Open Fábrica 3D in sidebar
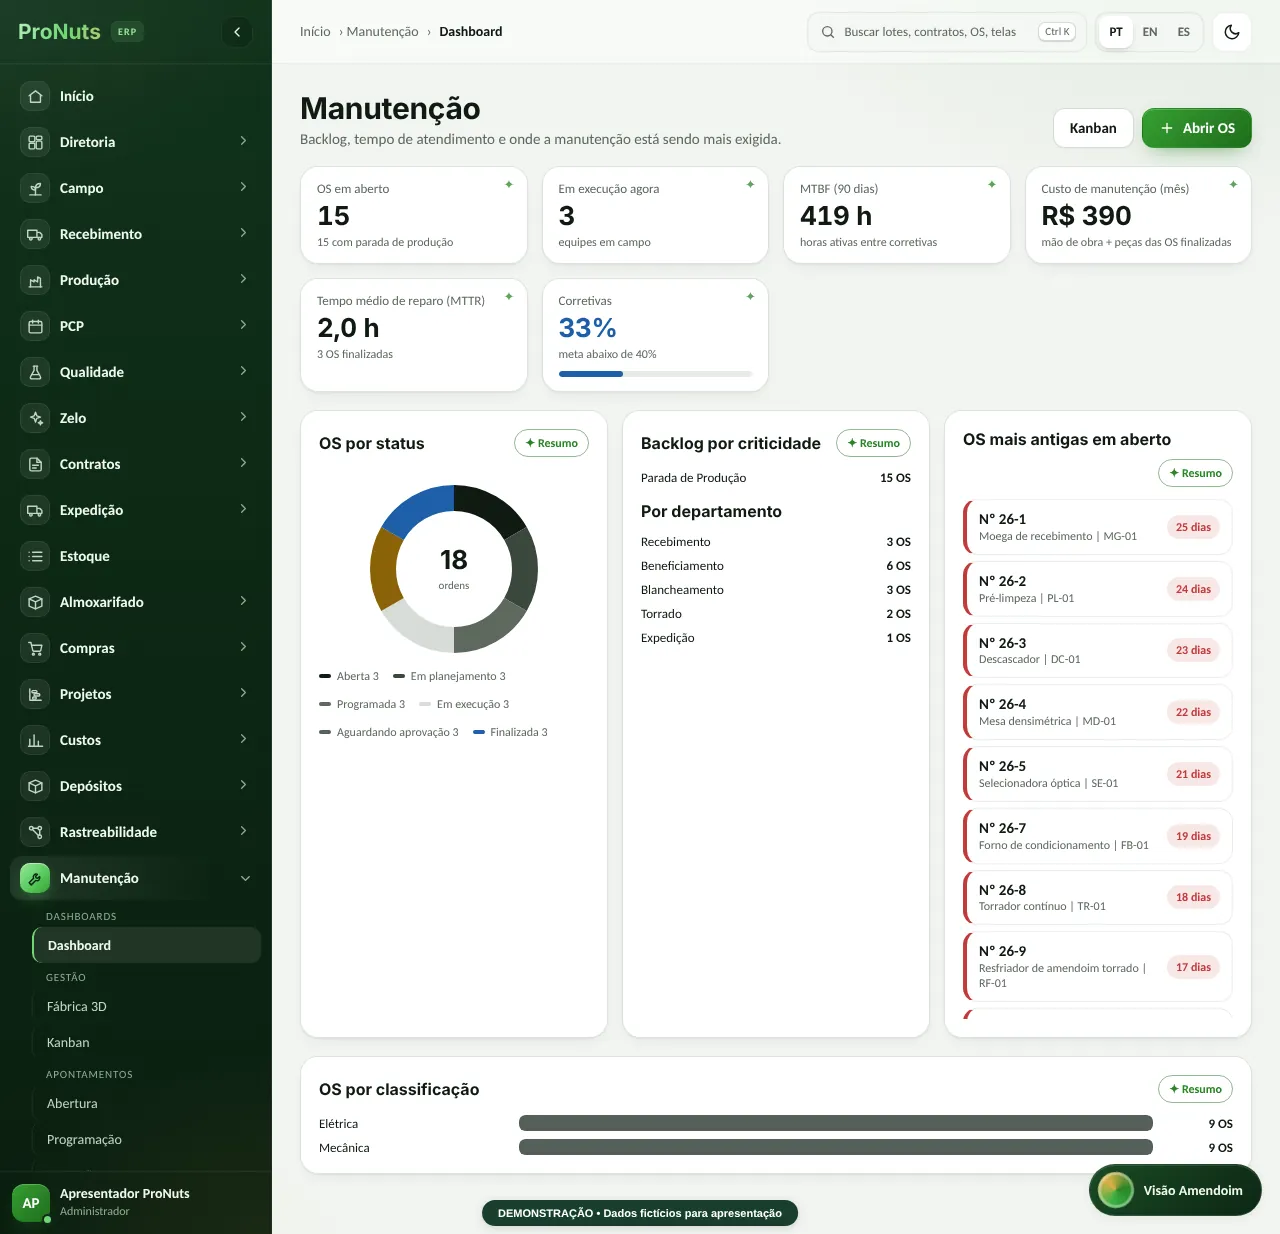Viewport: 1280px width, 1234px height. 147,1006
